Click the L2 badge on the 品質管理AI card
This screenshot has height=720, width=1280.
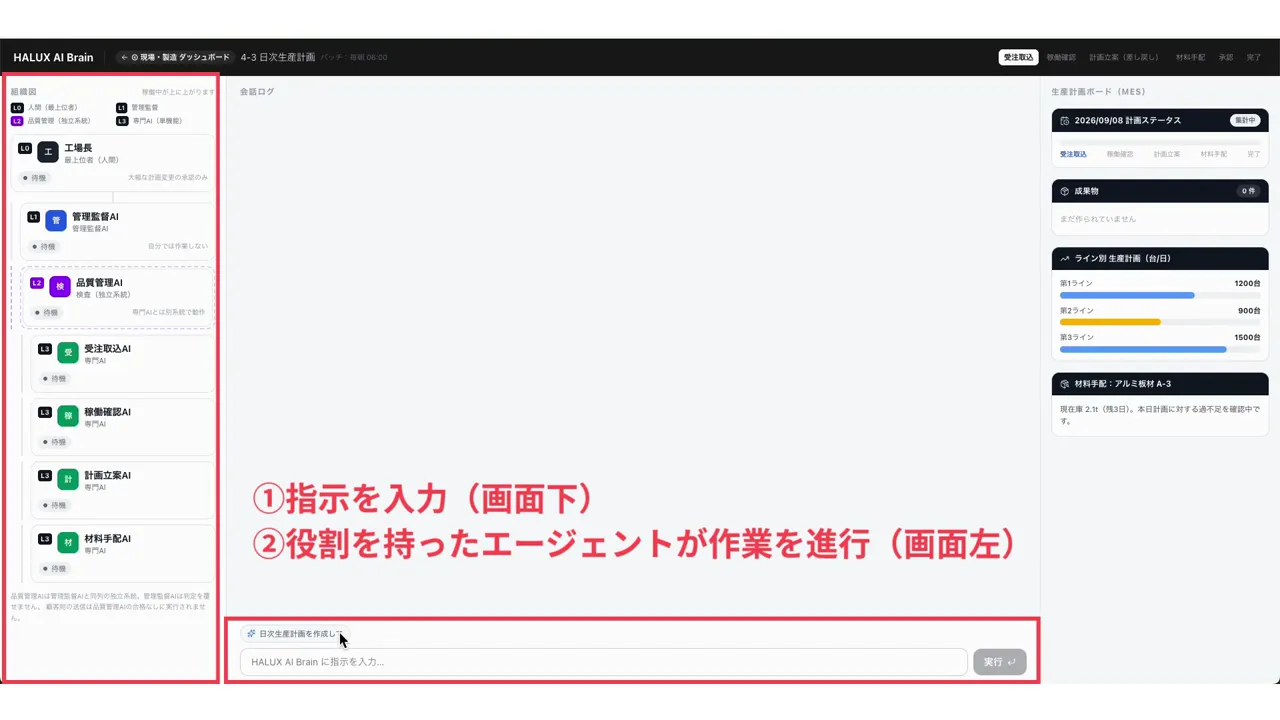point(37,283)
